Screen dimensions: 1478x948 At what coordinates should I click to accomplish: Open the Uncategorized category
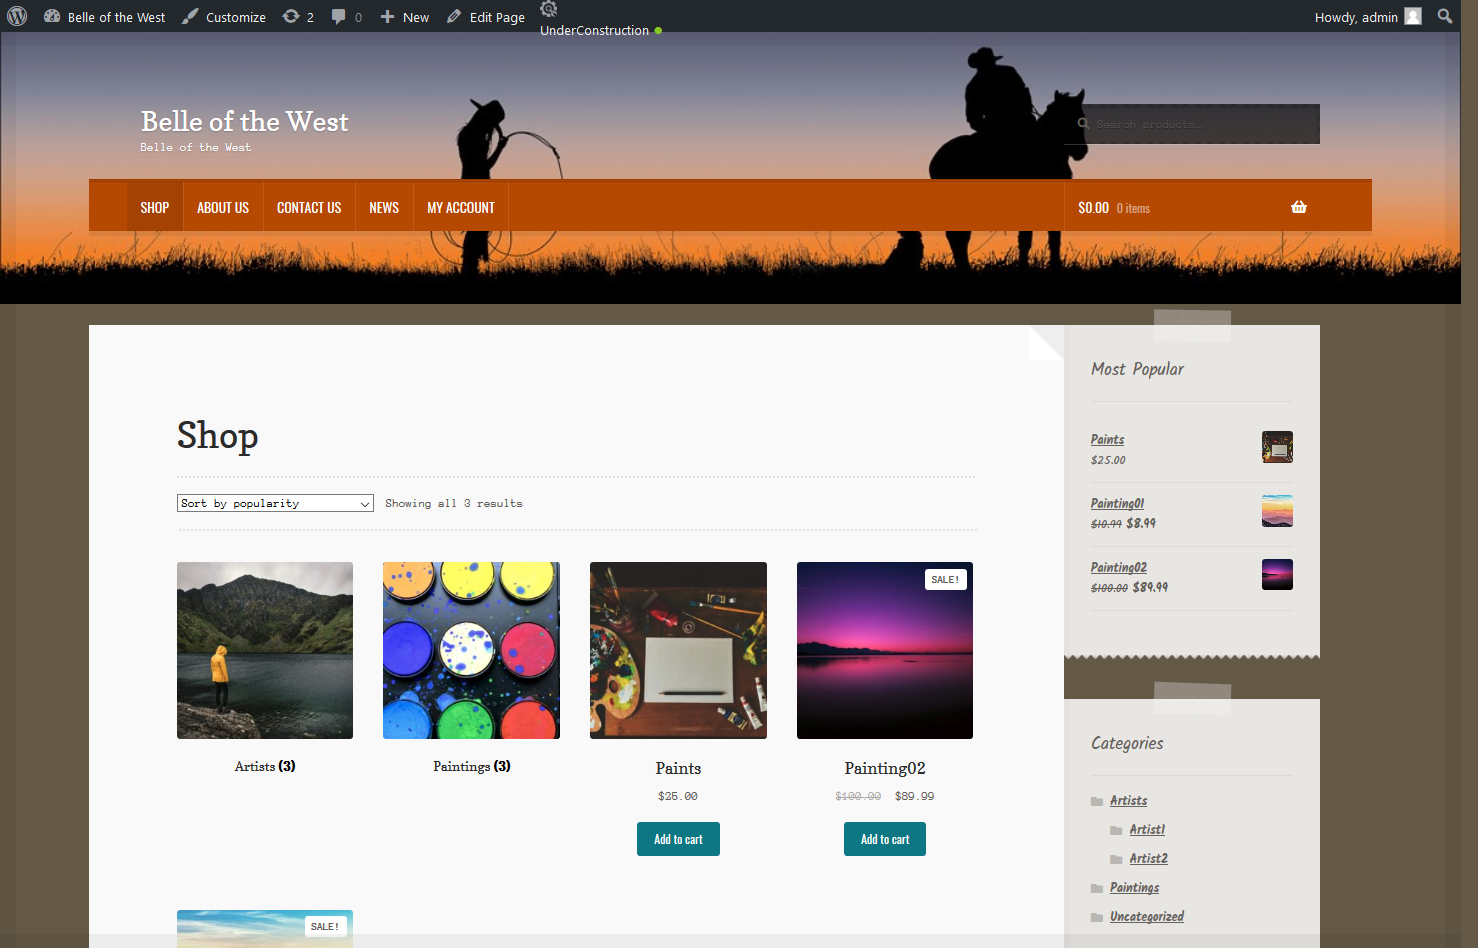1146,916
